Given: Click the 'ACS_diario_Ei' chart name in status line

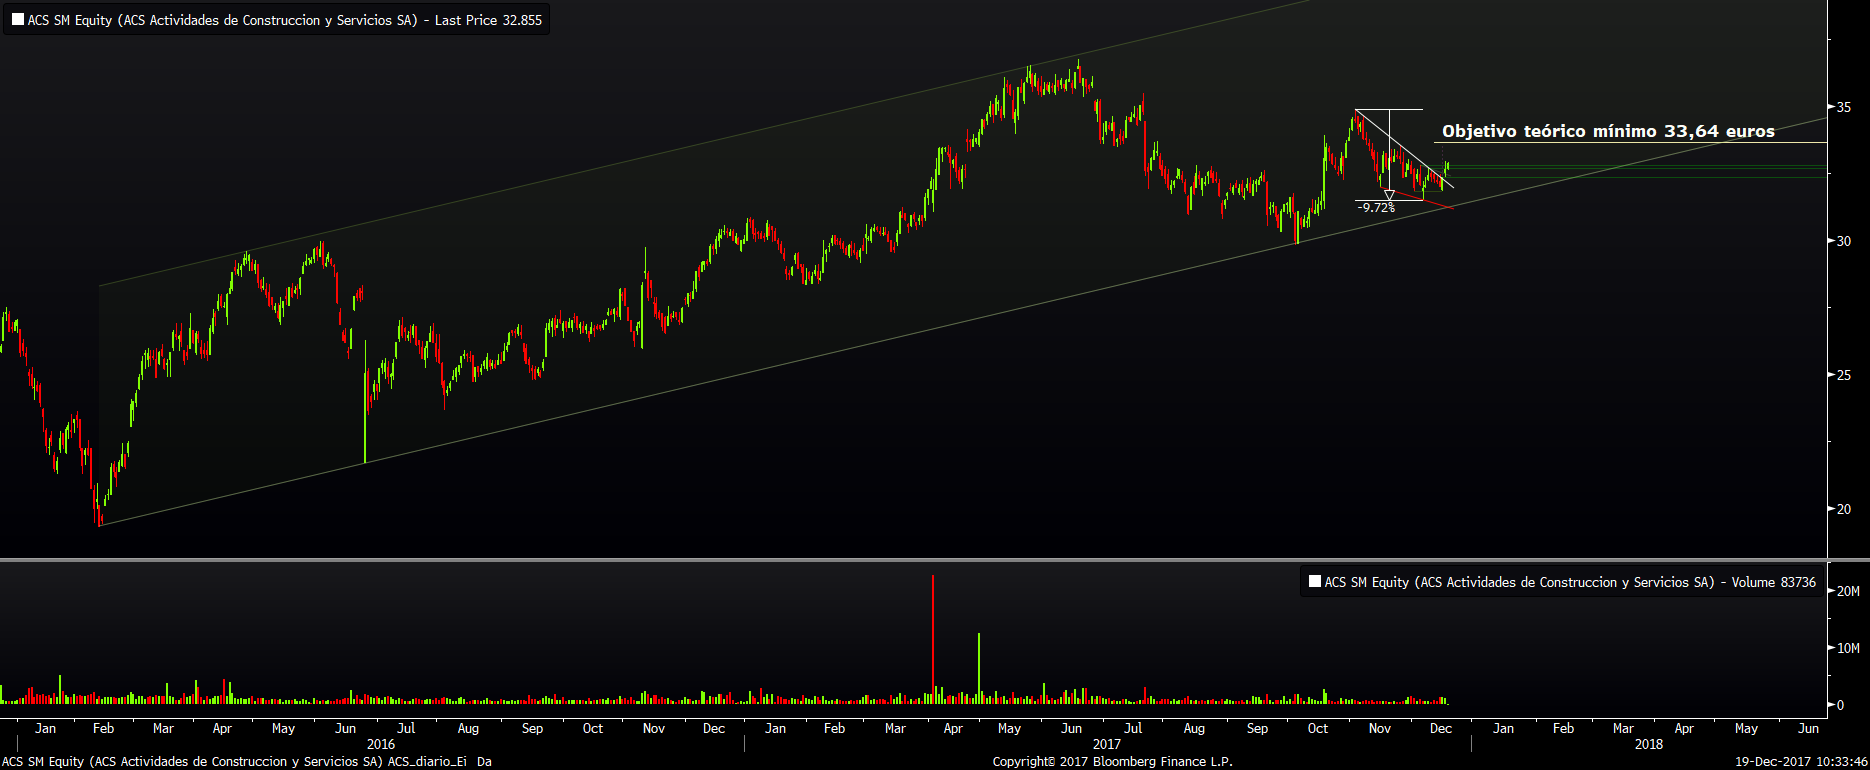Looking at the screenshot, I should [427, 762].
